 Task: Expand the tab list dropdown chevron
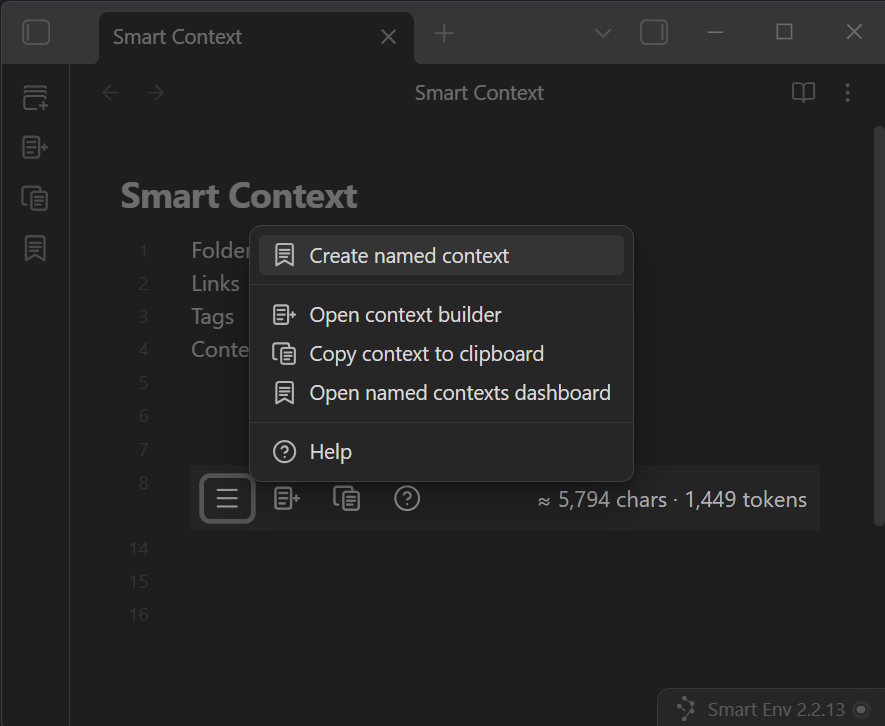pos(603,33)
